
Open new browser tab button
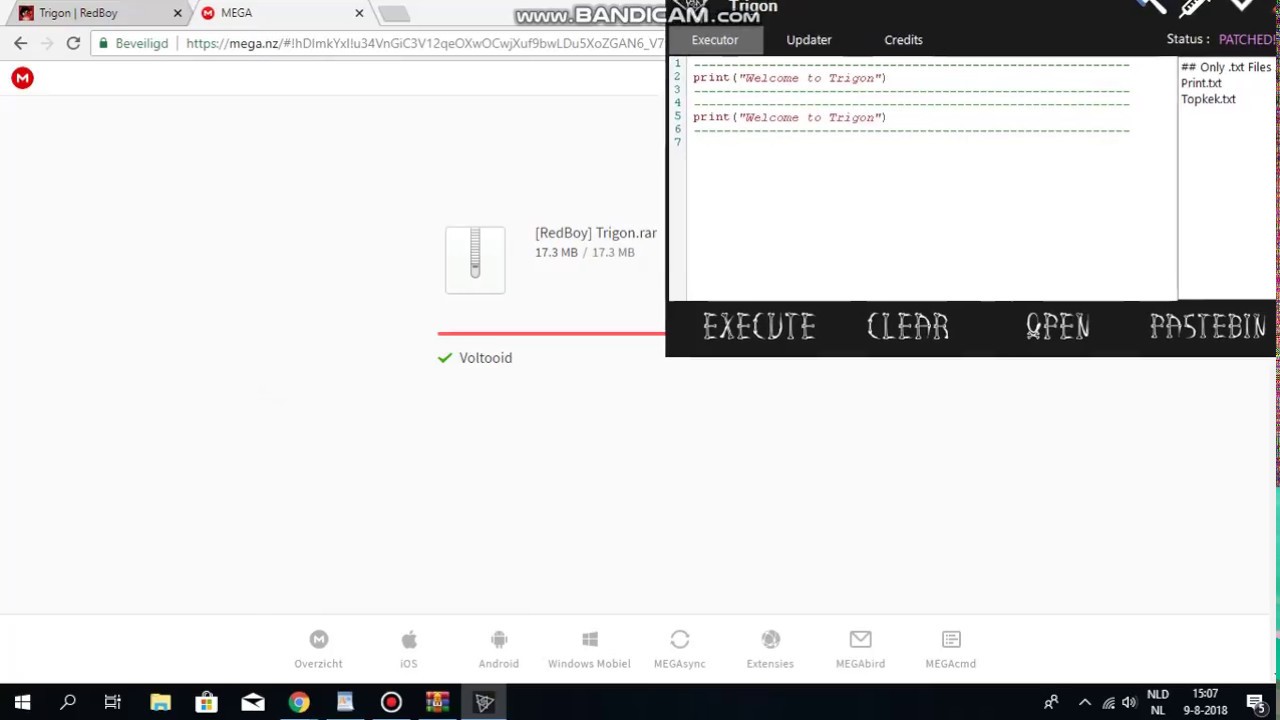coord(394,14)
